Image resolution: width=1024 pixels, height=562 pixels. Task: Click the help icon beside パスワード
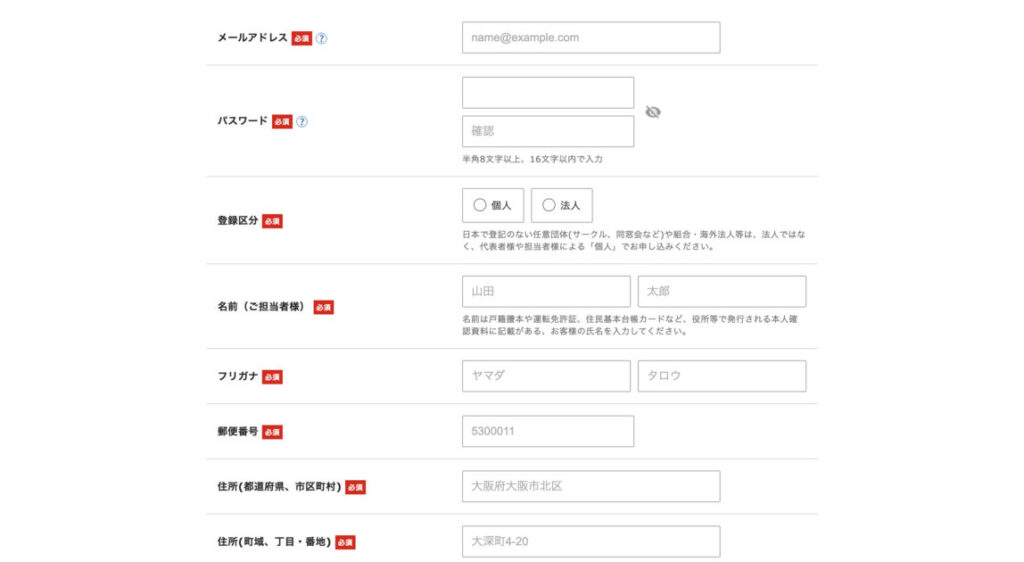(302, 122)
